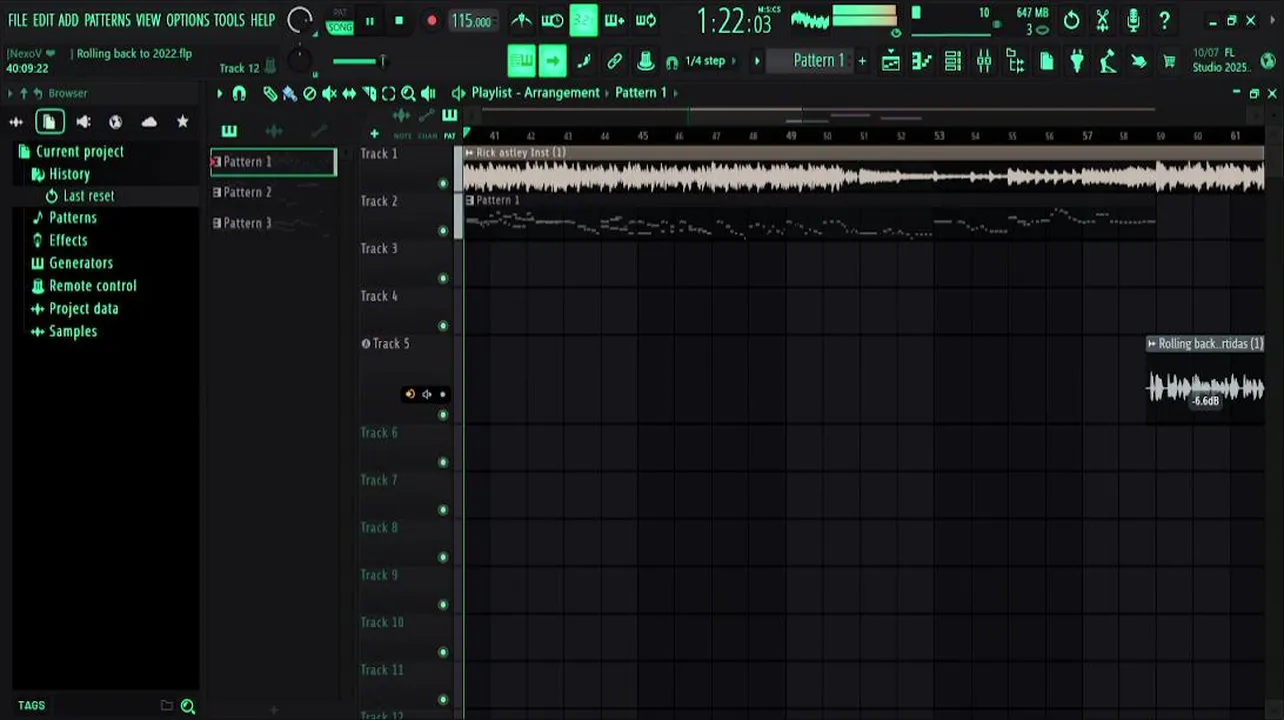This screenshot has height=720, width=1284.
Task: Switch browser to the starred favorites tab
Action: (x=182, y=122)
